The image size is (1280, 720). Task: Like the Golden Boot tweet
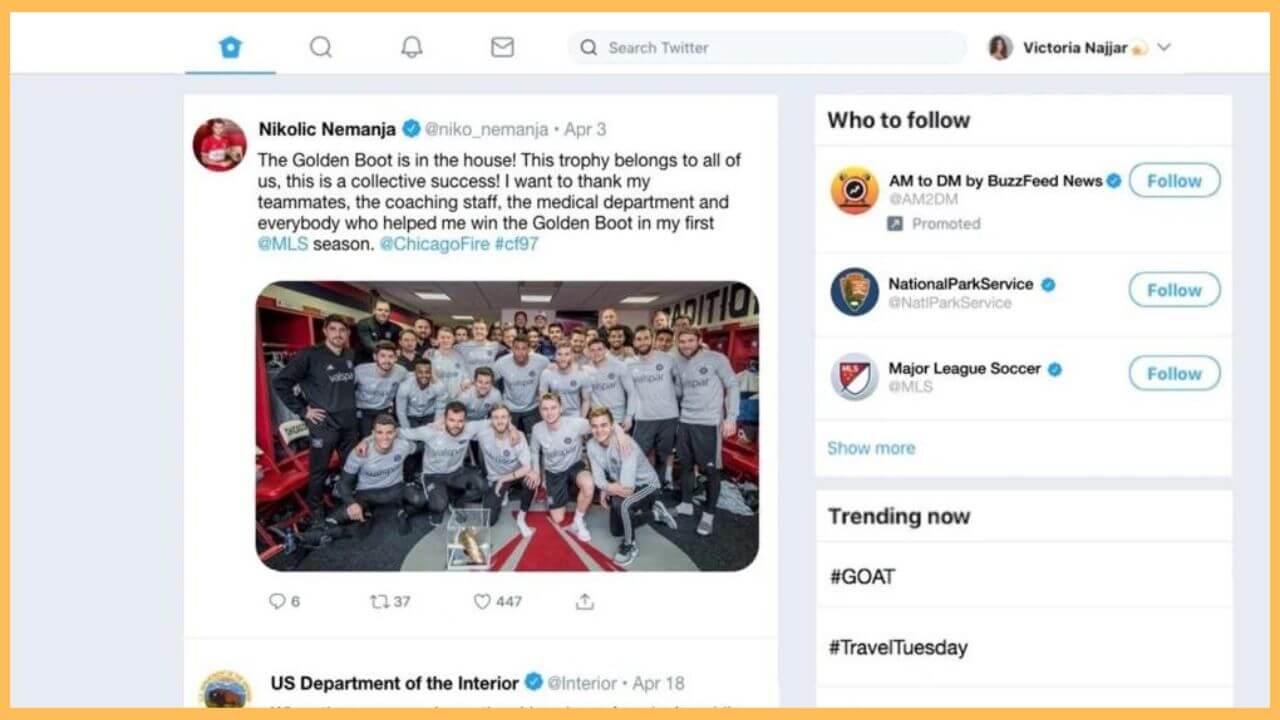click(483, 601)
